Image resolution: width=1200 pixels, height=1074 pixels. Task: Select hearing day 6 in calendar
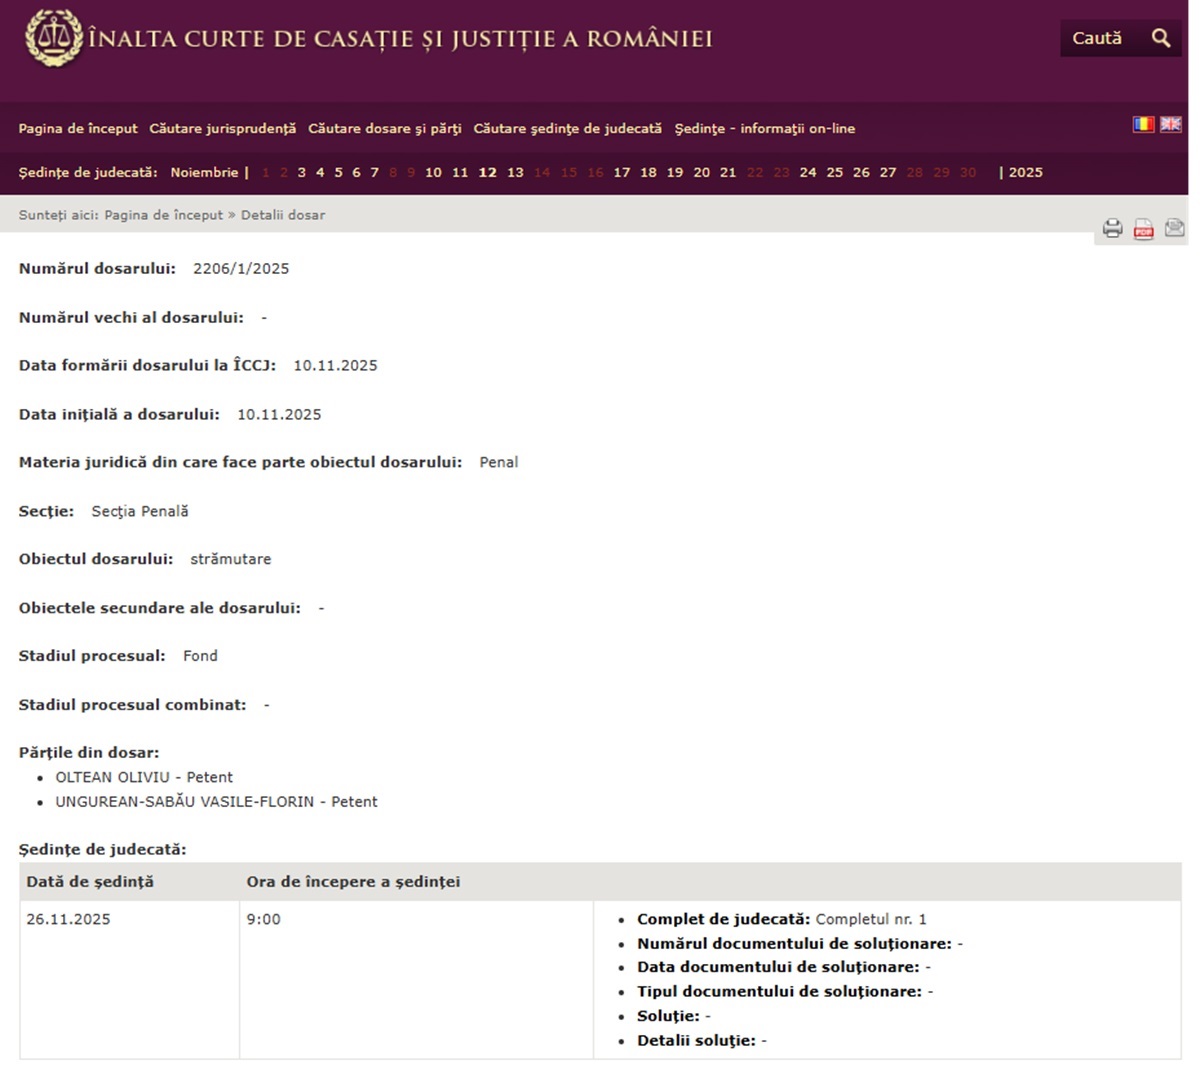point(356,172)
